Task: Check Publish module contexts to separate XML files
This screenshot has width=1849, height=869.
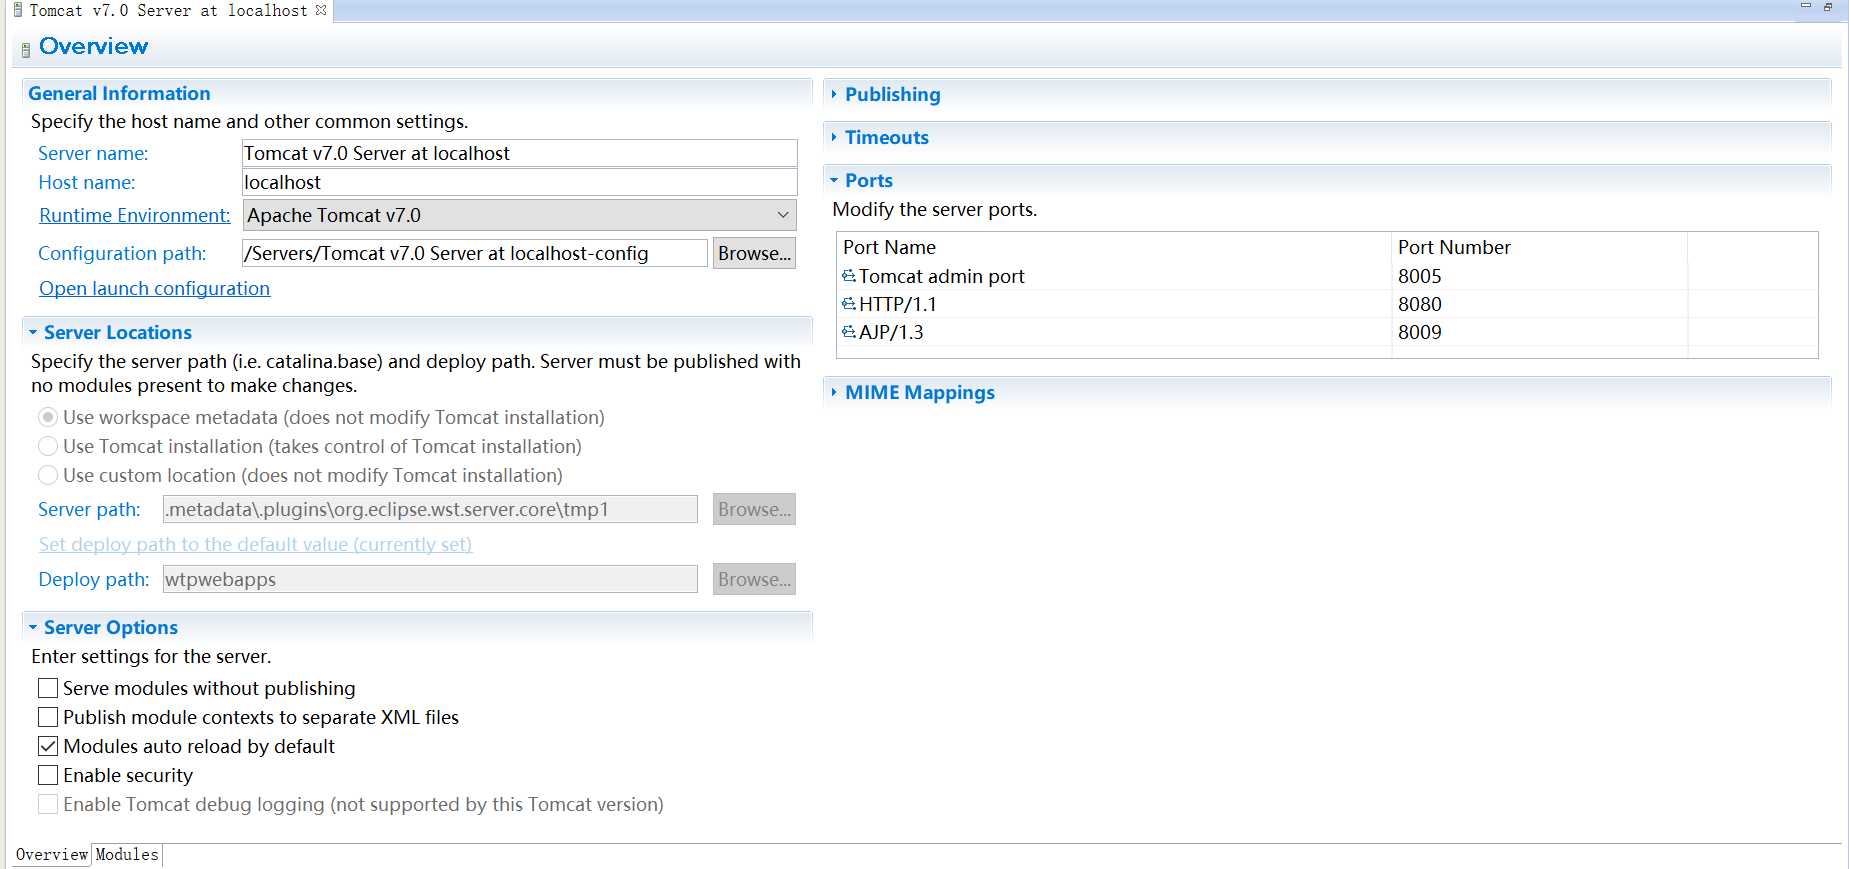Action: pyautogui.click(x=48, y=717)
